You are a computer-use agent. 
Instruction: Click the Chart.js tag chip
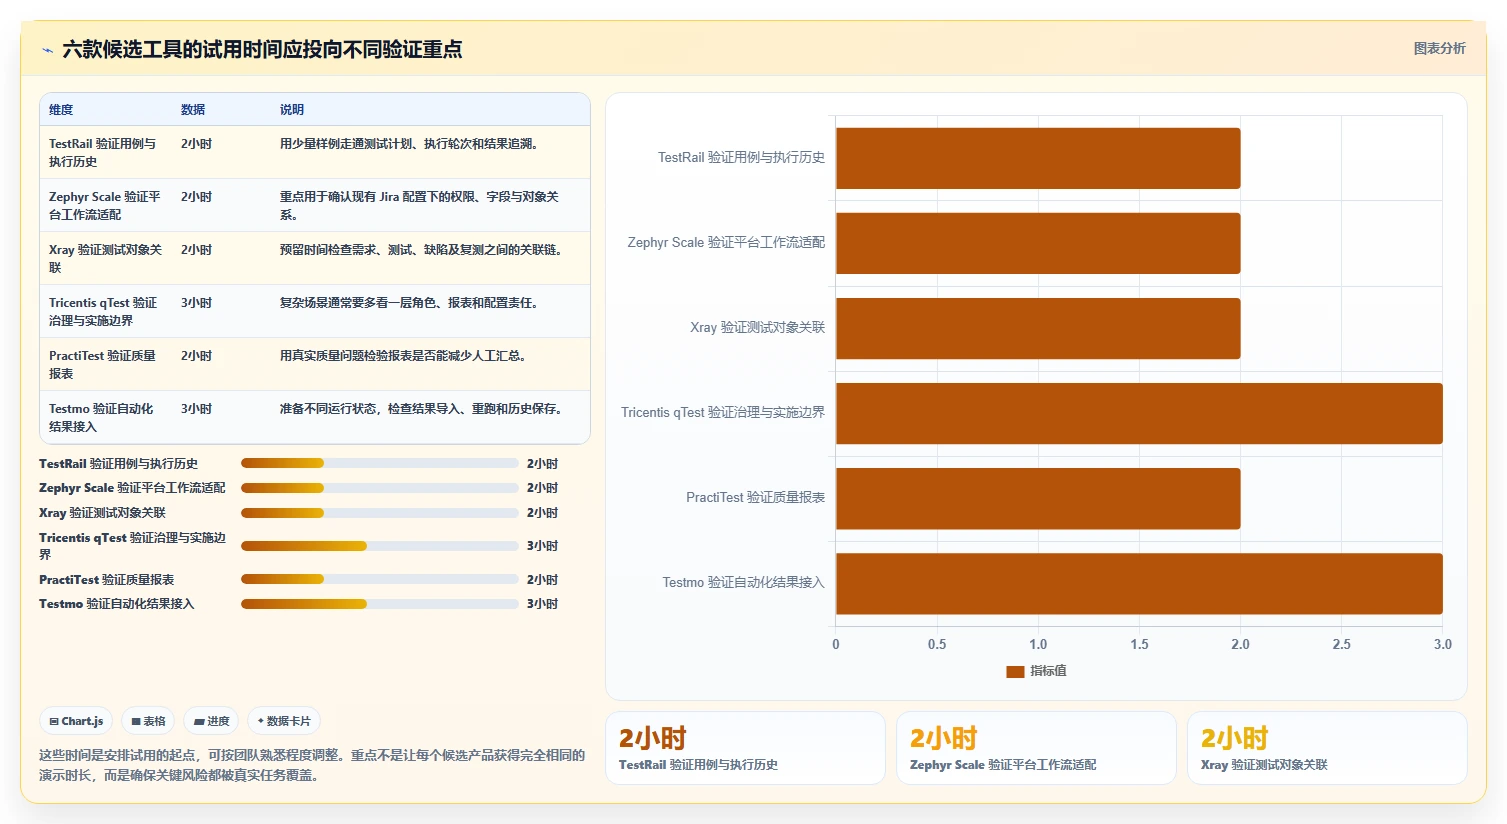pyautogui.click(x=77, y=721)
